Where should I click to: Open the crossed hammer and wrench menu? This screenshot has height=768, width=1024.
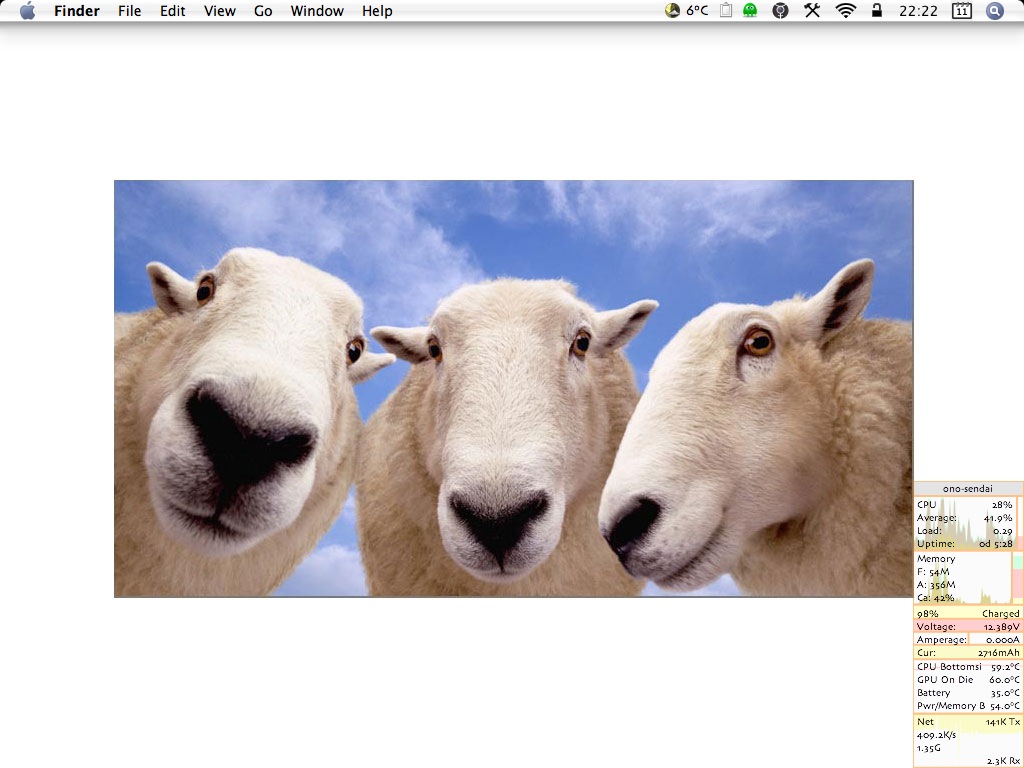[812, 10]
